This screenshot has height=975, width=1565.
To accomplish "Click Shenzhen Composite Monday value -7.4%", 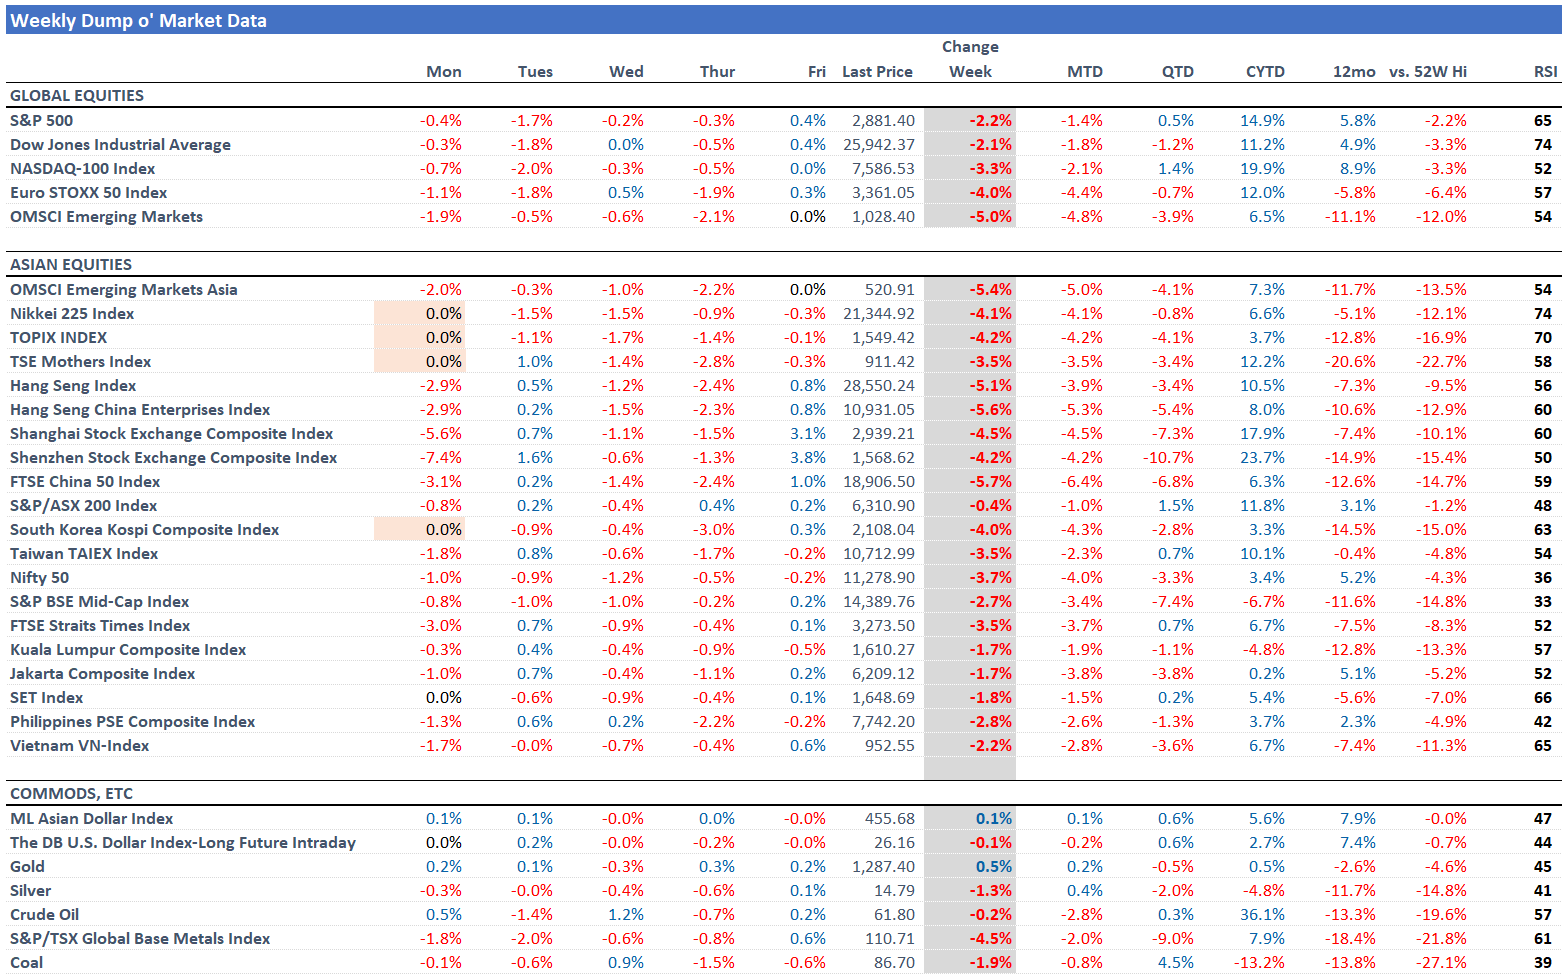I will coord(440,458).
